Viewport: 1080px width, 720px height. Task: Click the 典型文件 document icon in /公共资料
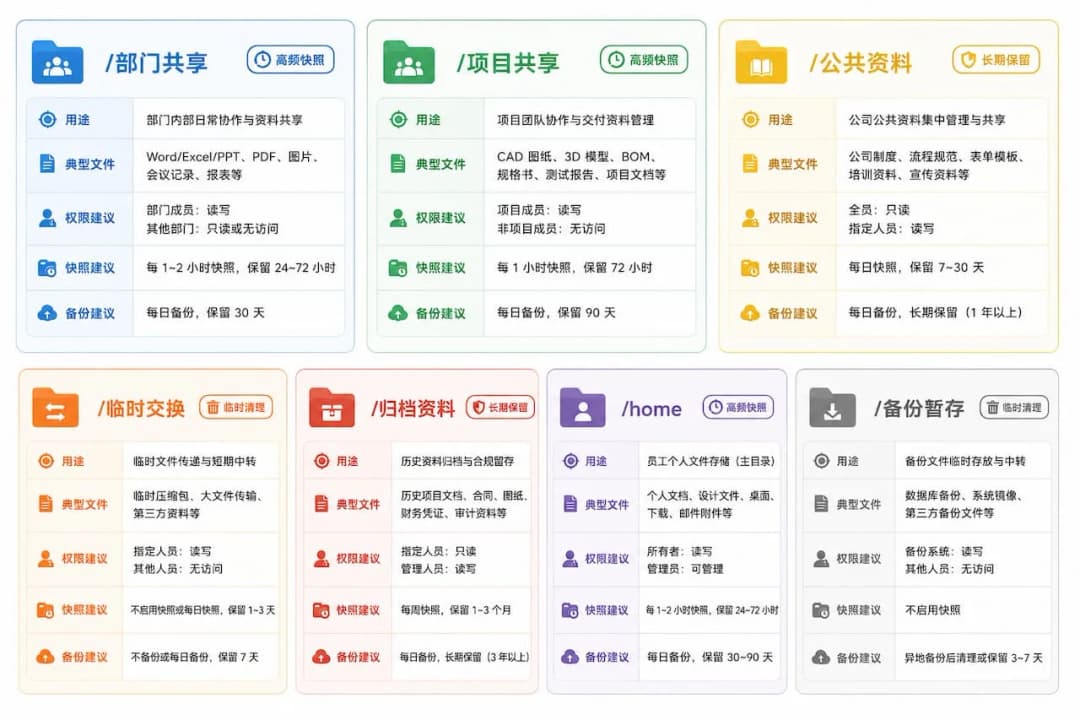(x=750, y=164)
